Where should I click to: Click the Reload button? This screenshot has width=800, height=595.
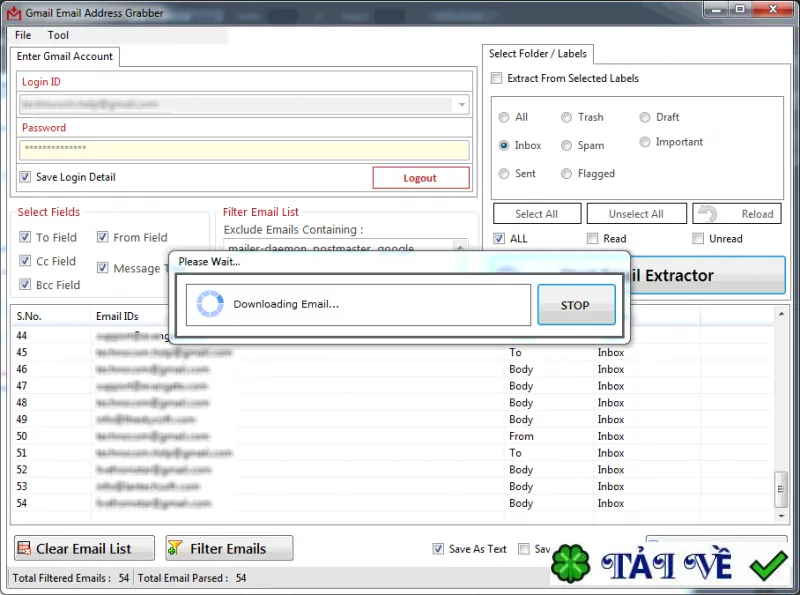(x=737, y=214)
